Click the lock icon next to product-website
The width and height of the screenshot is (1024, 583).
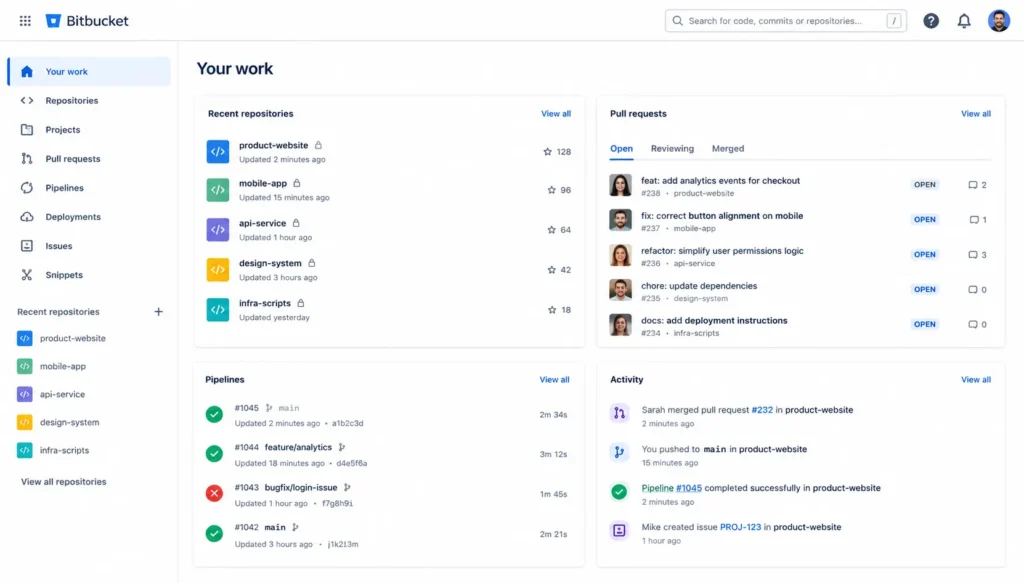(318, 145)
